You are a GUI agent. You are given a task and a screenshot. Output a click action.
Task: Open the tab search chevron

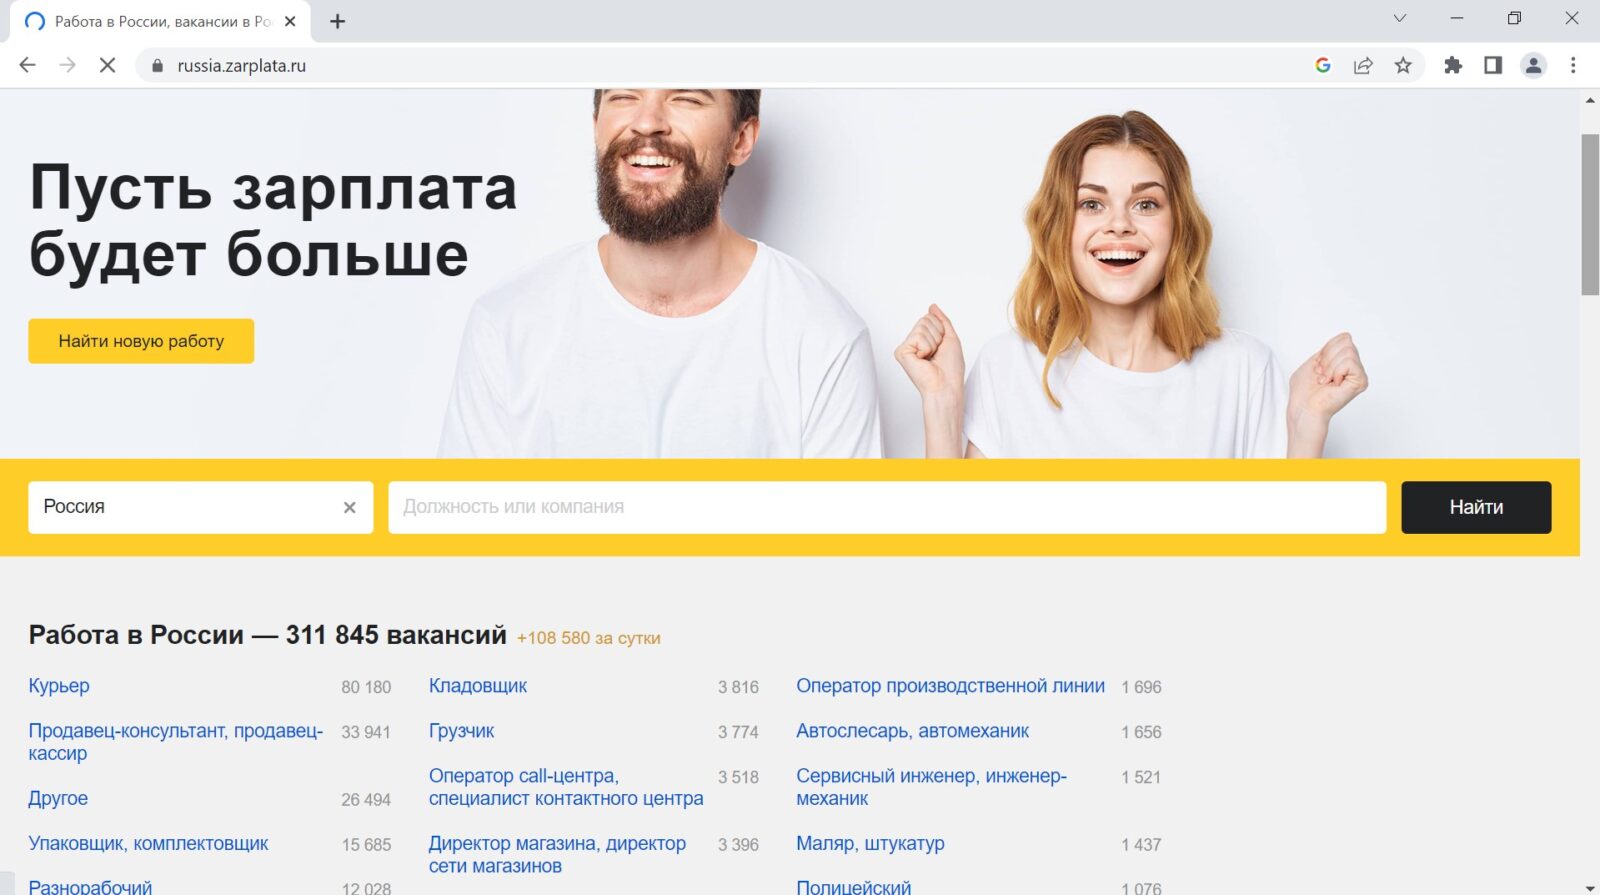(1400, 18)
